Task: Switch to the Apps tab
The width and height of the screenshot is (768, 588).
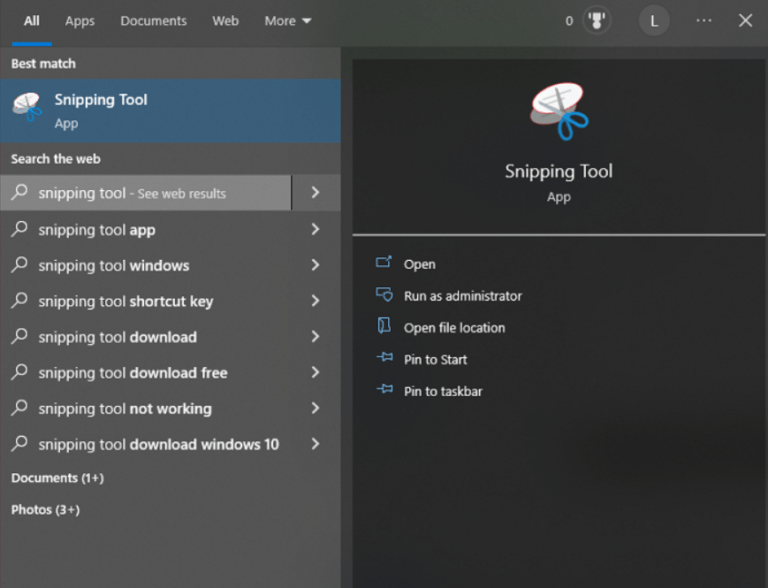Action: point(80,21)
